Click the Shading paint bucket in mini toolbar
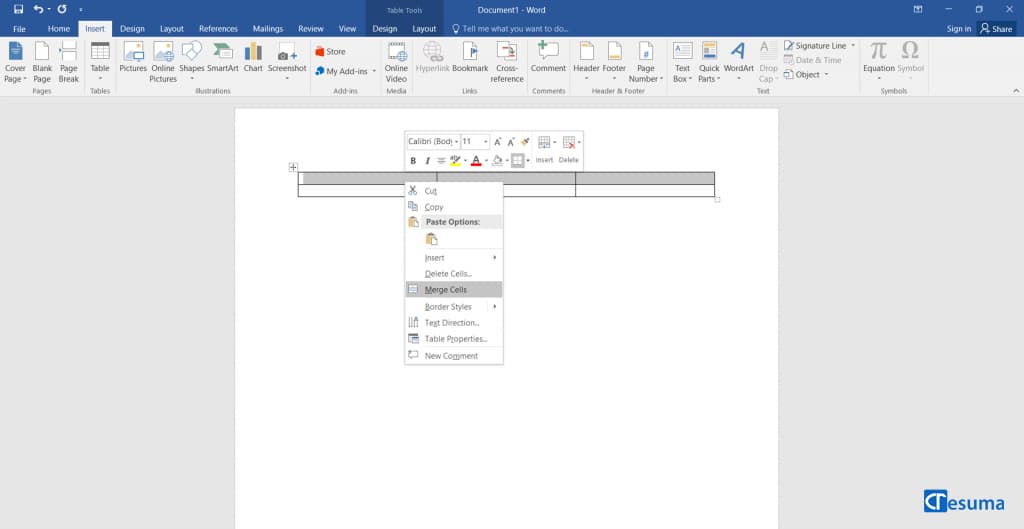Screen dimensions: 1024x529 tap(498, 161)
